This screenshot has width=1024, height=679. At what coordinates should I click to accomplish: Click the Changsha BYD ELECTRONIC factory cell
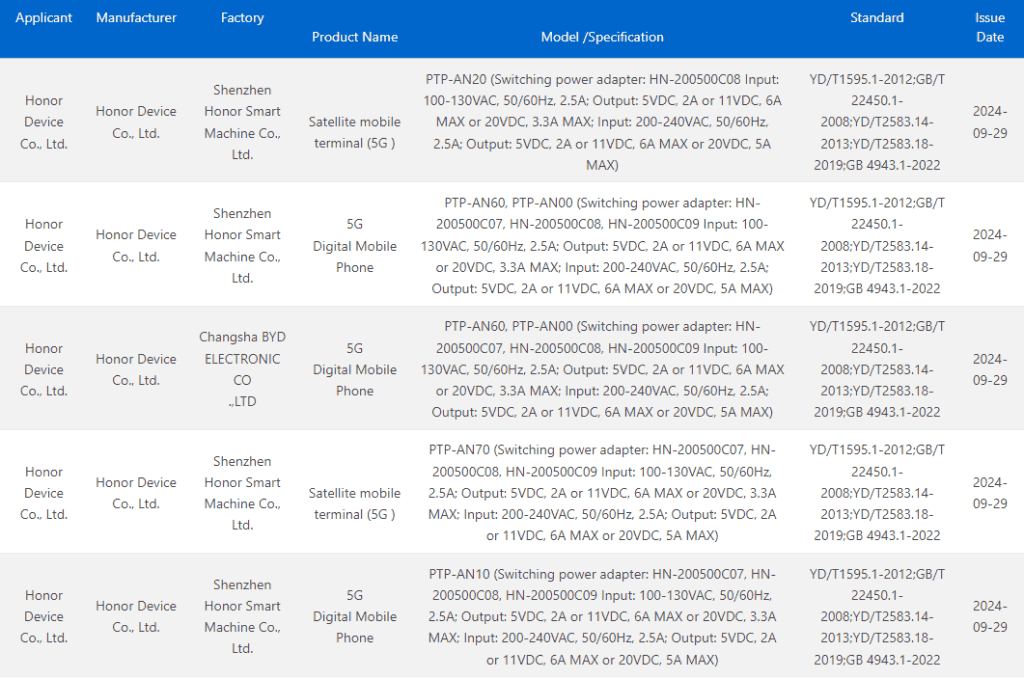coord(242,369)
